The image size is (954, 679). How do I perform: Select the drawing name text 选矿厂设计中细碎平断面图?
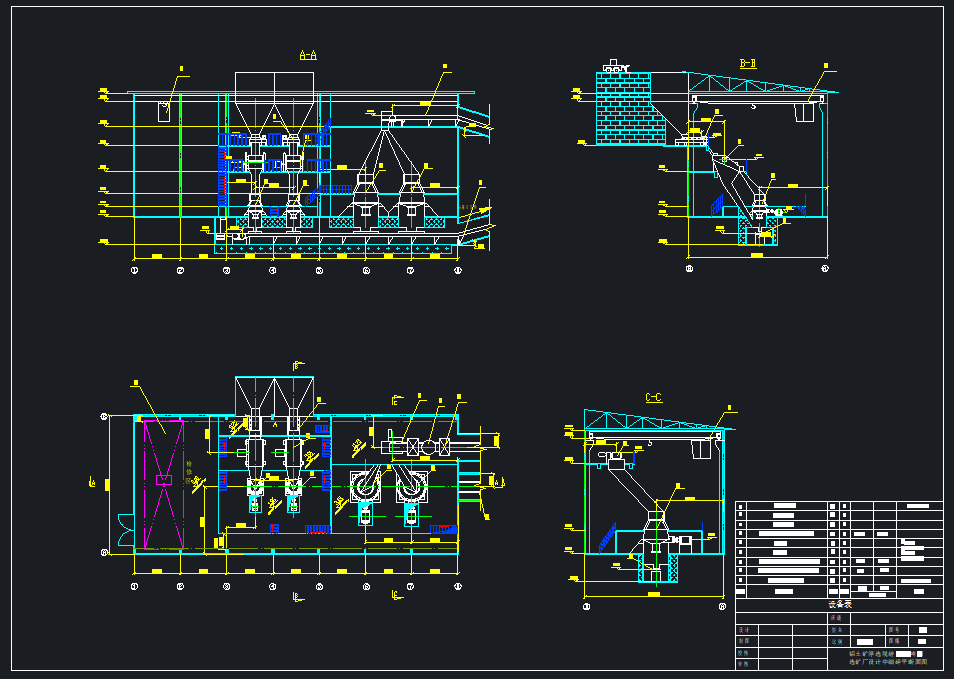[x=888, y=661]
